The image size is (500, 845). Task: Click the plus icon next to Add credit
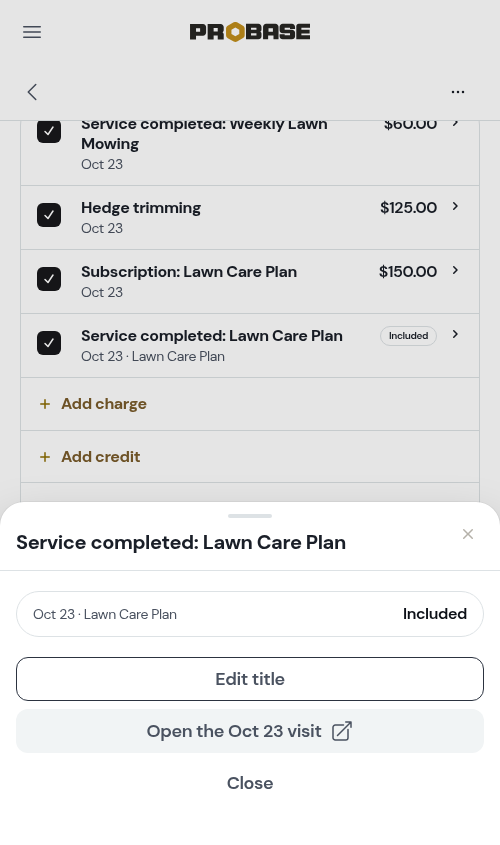coord(45,457)
